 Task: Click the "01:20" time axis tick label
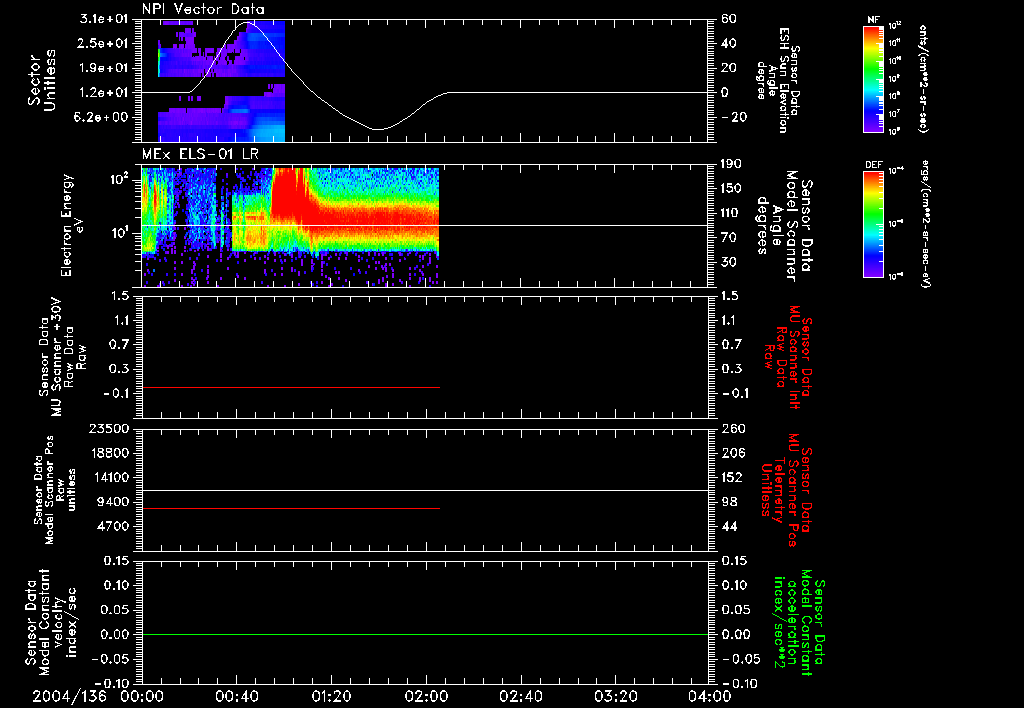[331, 696]
